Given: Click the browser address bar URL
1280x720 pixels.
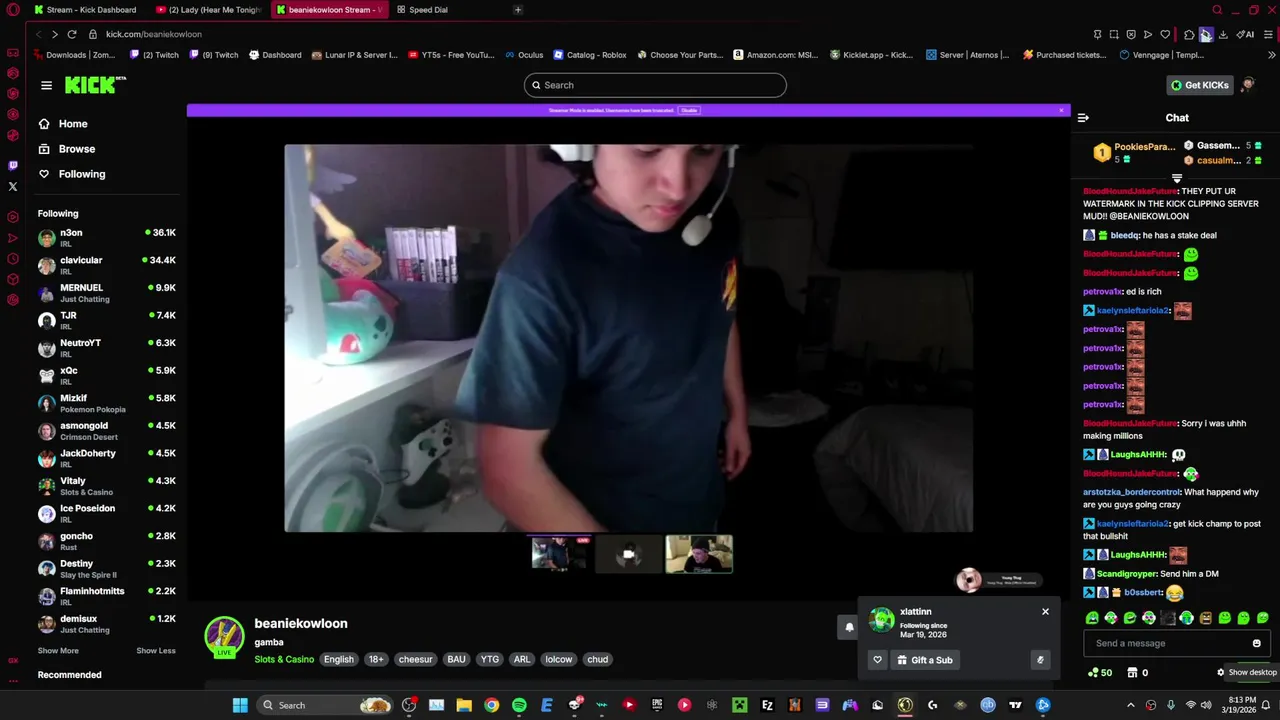Looking at the screenshot, I should coord(154,34).
